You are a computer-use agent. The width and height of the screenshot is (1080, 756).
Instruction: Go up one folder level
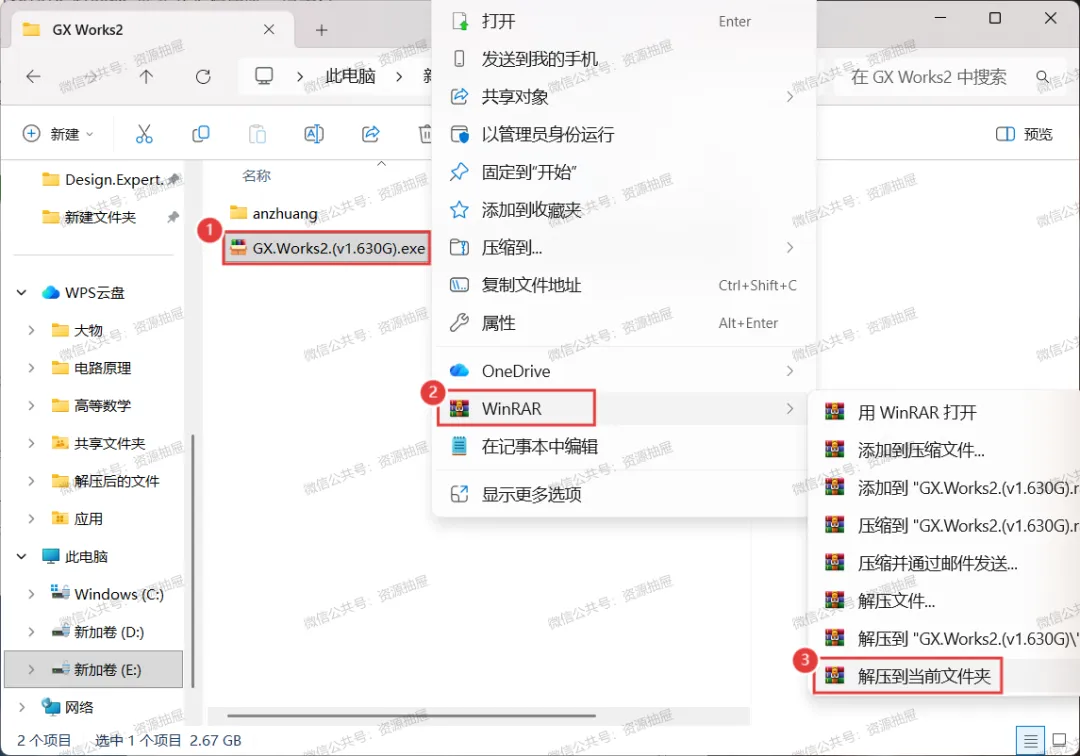click(x=146, y=76)
